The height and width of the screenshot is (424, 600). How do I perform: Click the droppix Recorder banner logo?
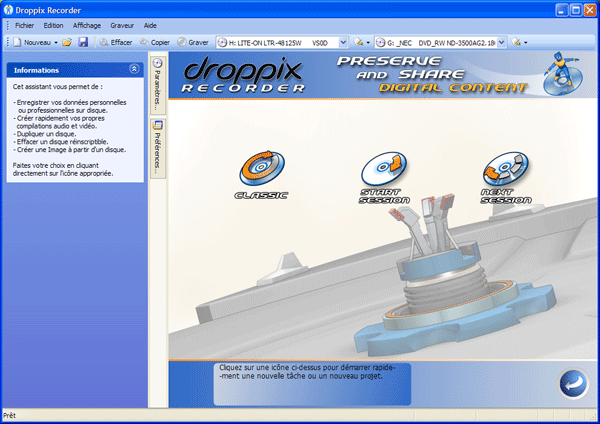(x=243, y=75)
